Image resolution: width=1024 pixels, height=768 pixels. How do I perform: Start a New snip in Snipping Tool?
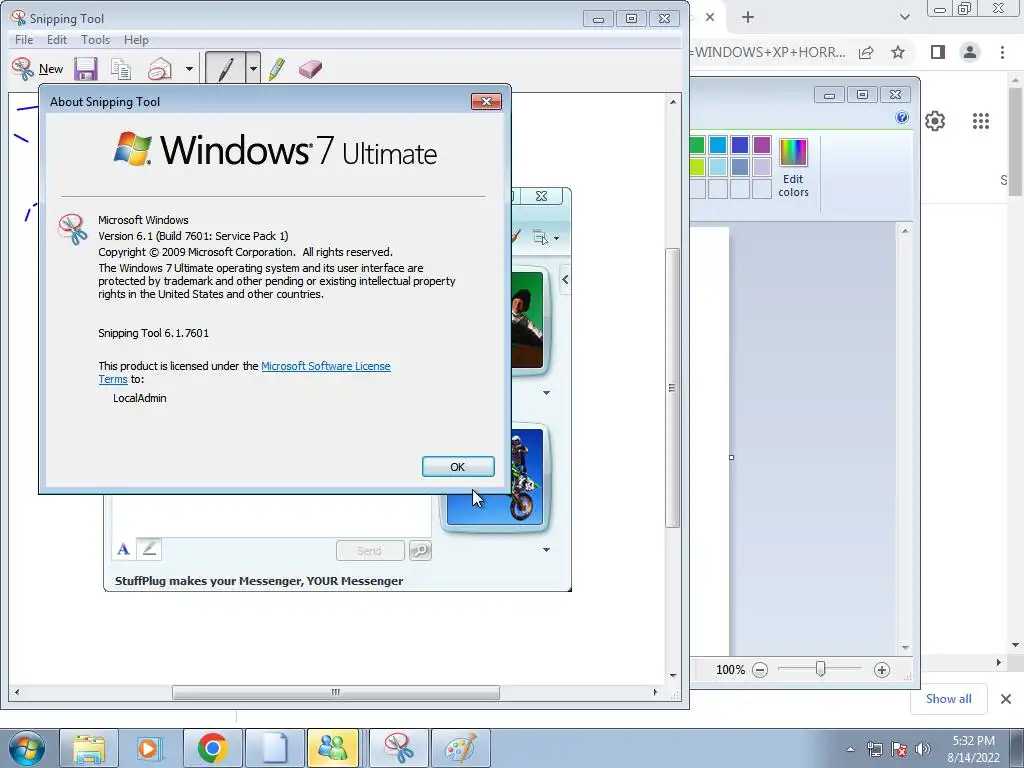[x=37, y=69]
